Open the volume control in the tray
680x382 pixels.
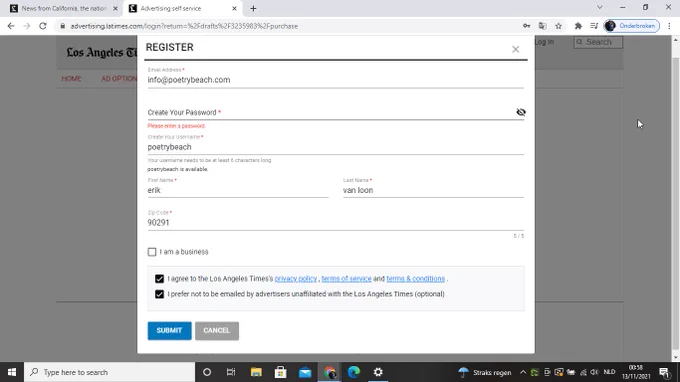pyautogui.click(x=595, y=372)
